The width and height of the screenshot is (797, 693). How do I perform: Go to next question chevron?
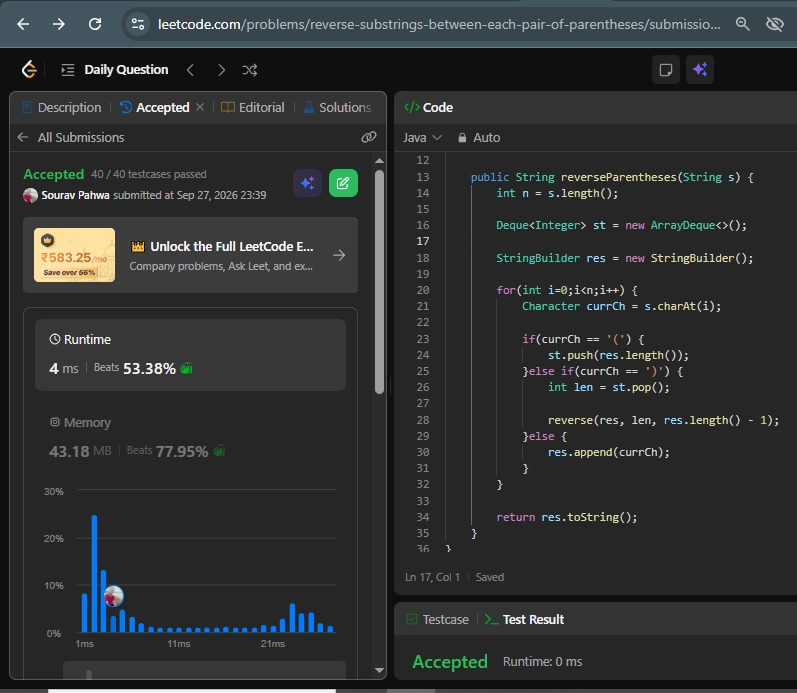pyautogui.click(x=221, y=70)
